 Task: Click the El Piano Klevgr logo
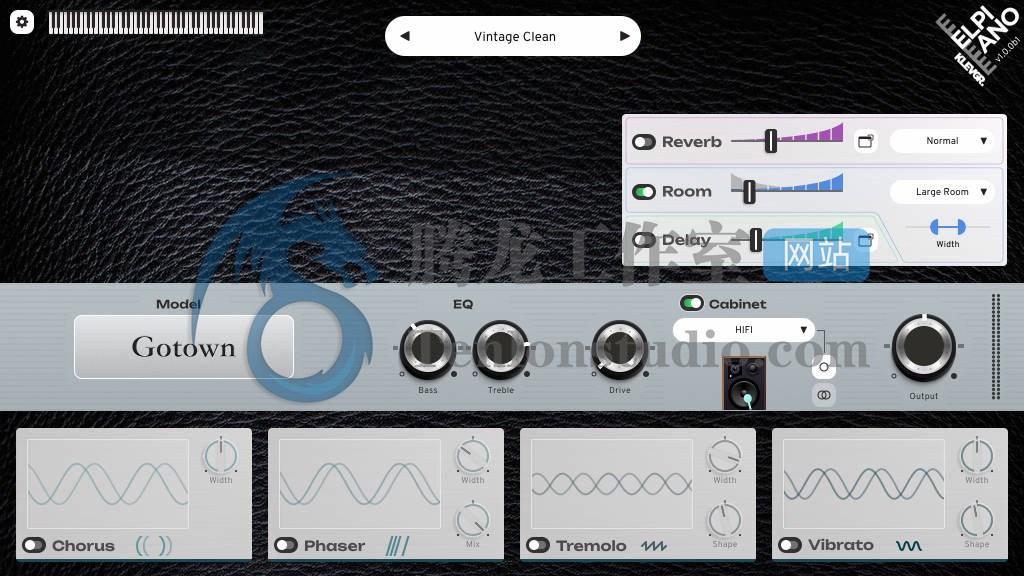(978, 46)
